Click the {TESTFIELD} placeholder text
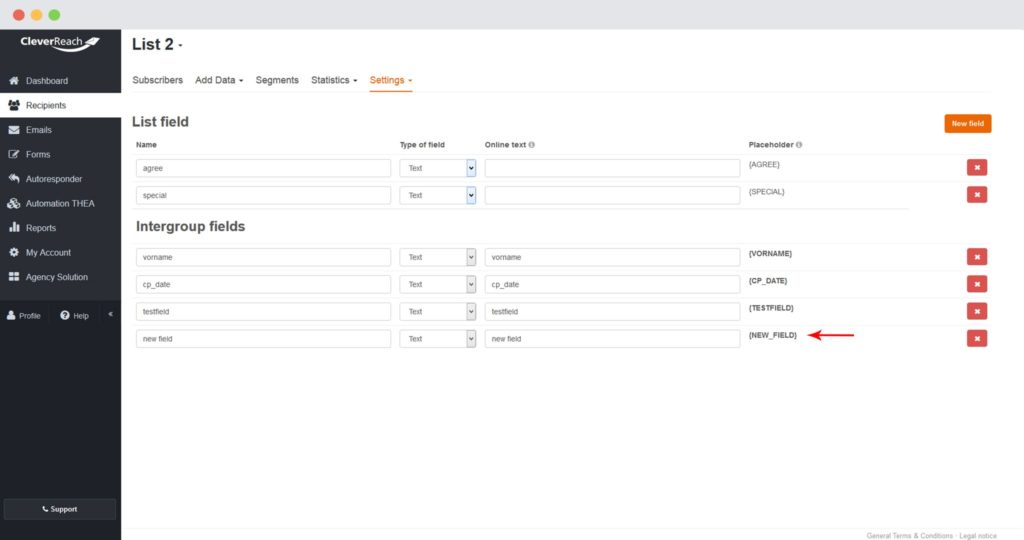Image resolution: width=1024 pixels, height=540 pixels. [x=771, y=308]
